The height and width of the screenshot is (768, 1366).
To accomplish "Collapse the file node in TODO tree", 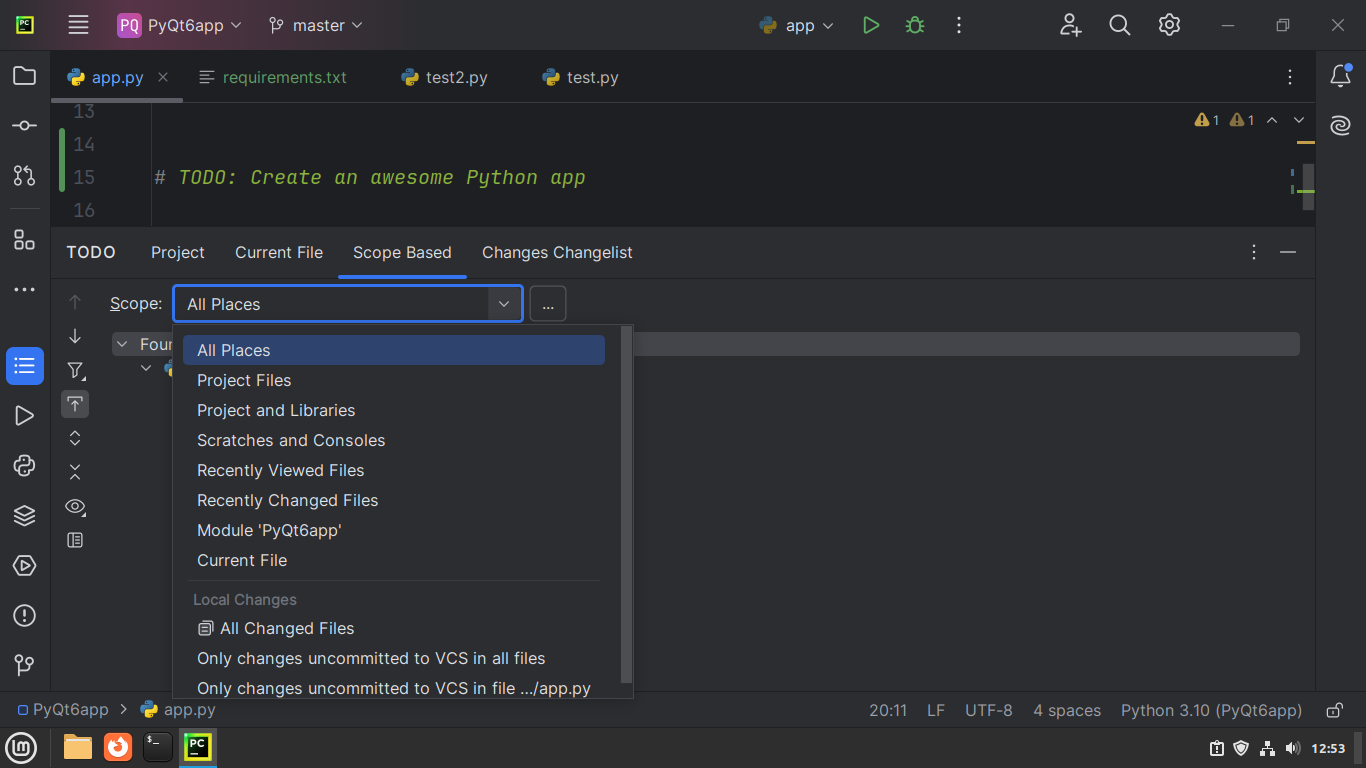I will [146, 368].
